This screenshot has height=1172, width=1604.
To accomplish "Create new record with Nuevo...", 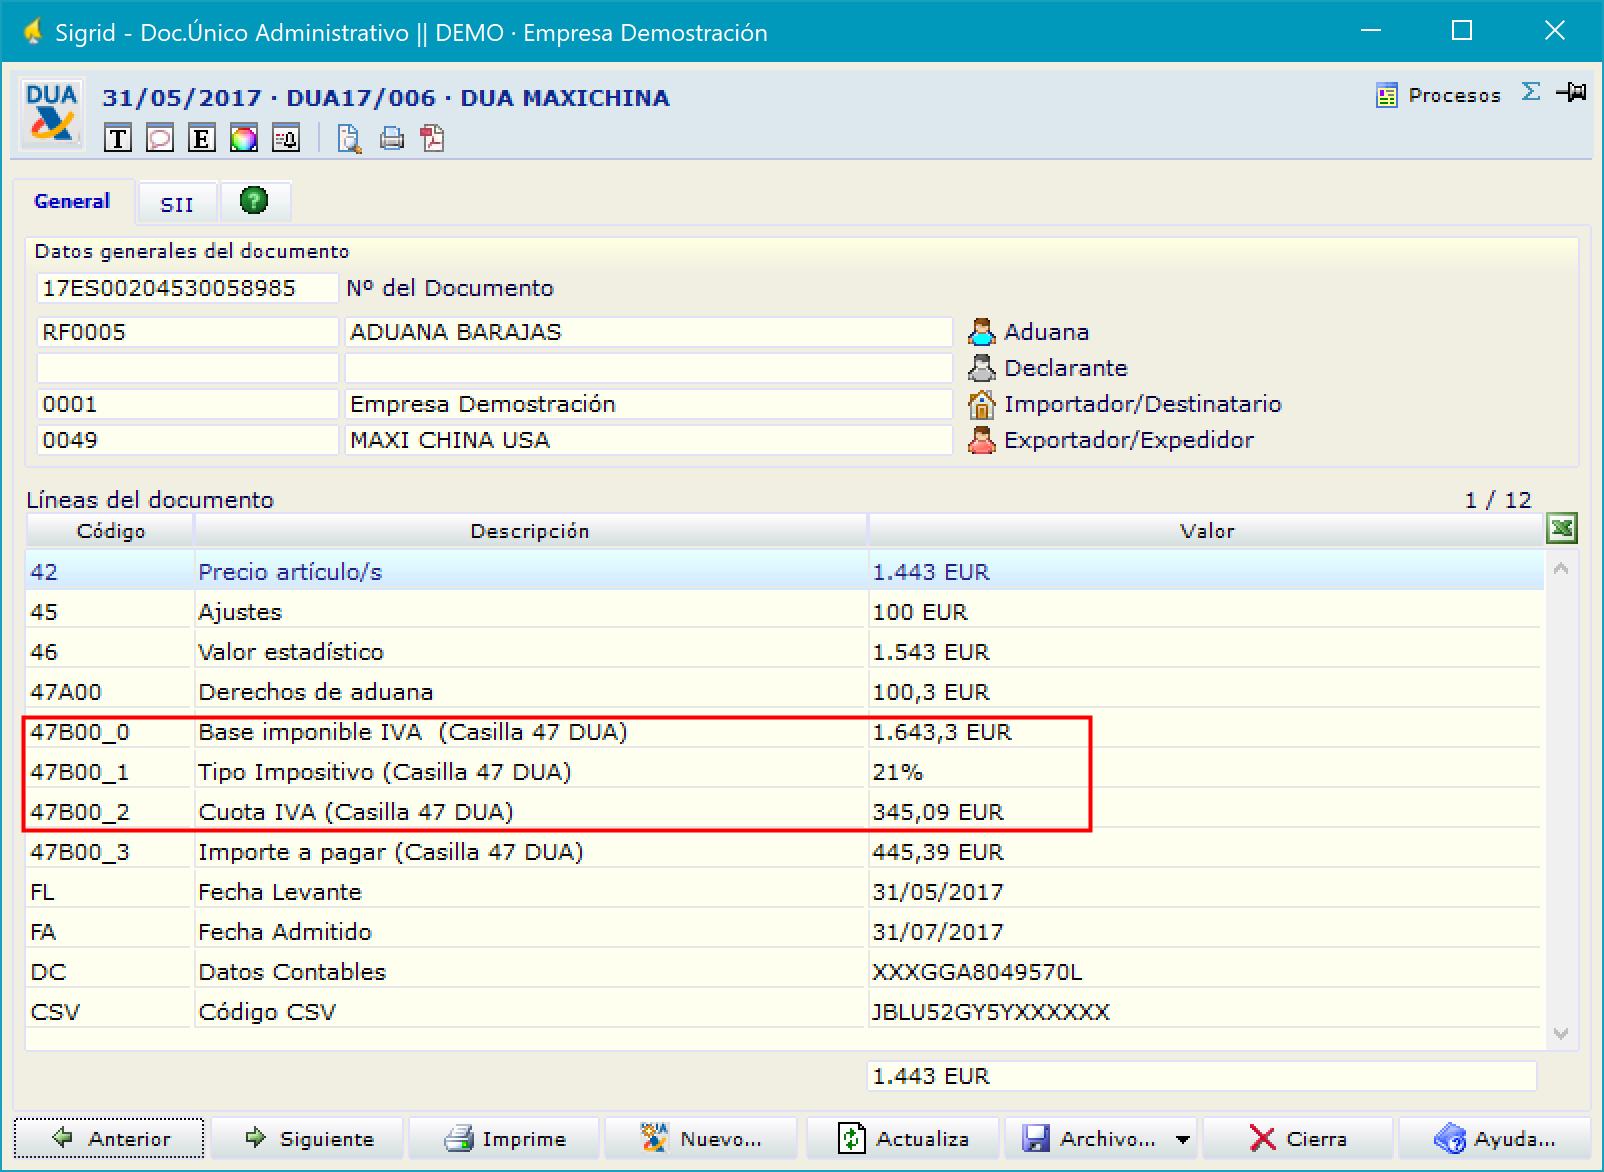I will pyautogui.click(x=702, y=1138).
